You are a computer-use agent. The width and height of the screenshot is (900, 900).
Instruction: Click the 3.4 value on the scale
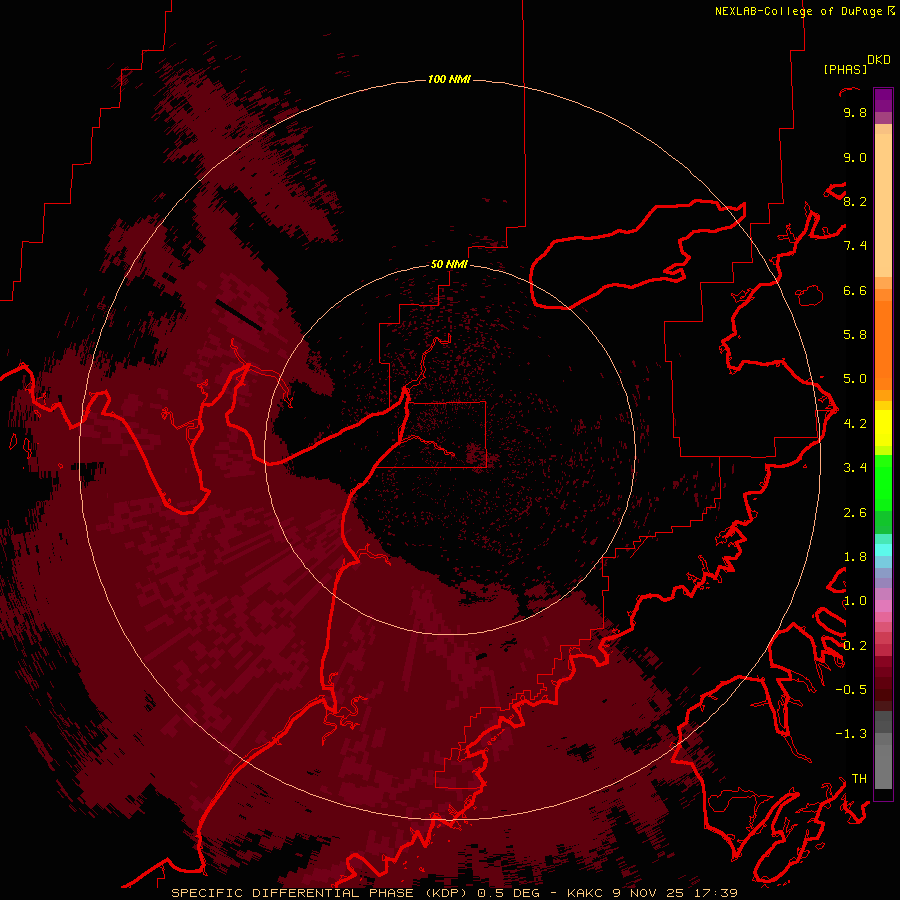[x=855, y=468]
